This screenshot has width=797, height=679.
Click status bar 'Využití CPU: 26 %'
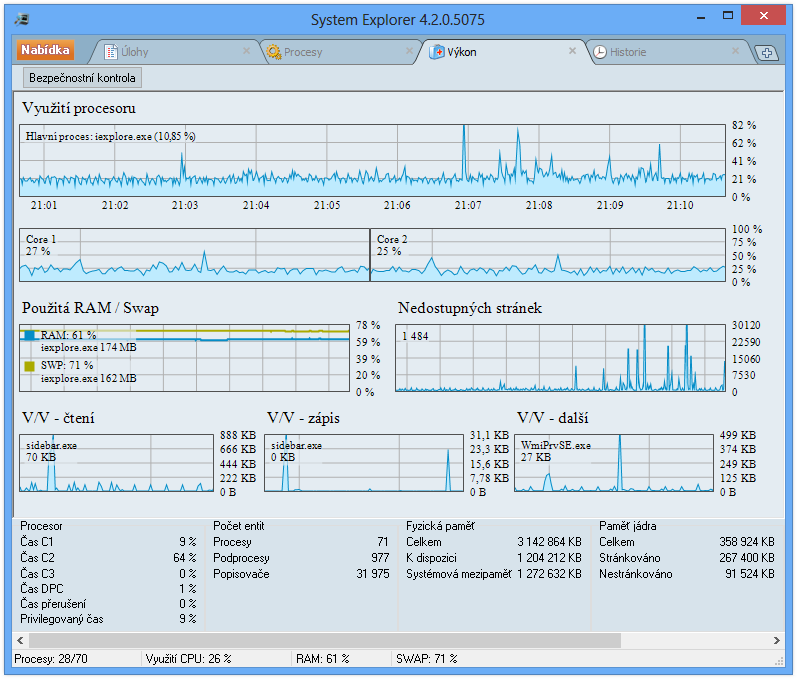pos(188,659)
